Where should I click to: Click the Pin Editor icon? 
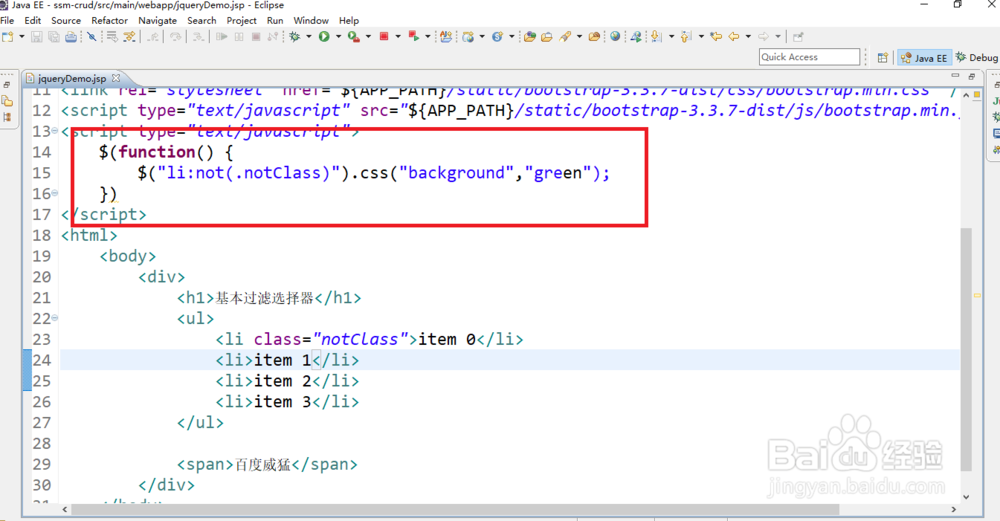(x=798, y=36)
